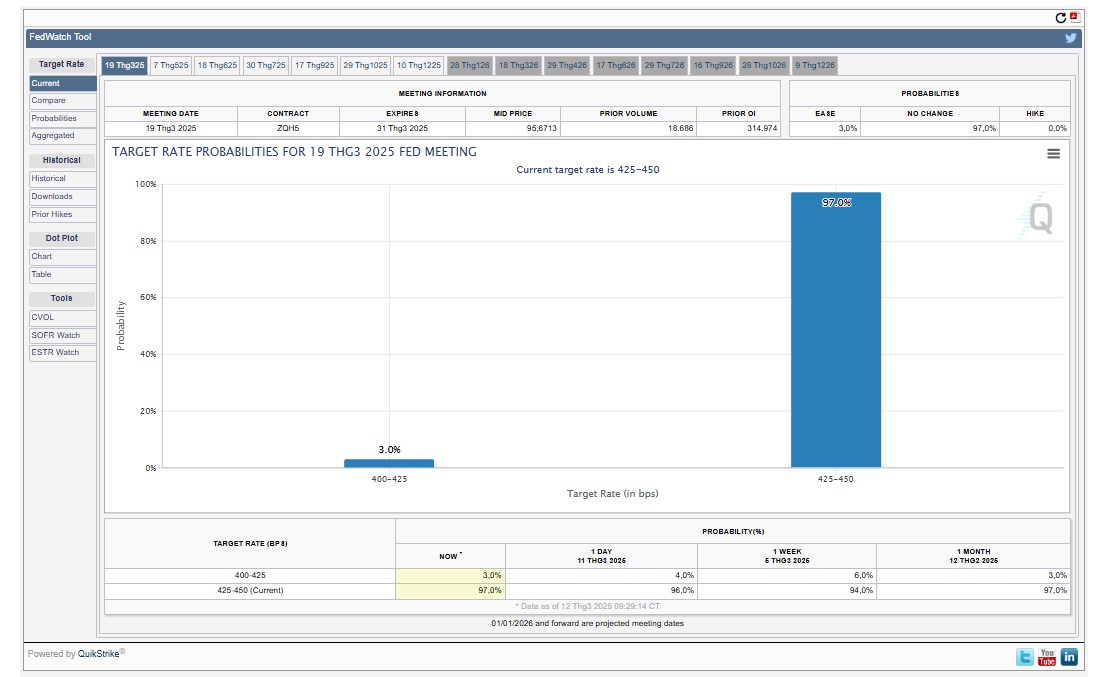Click the QuikStrike link in footer
The image size is (1104, 677).
(x=99, y=654)
